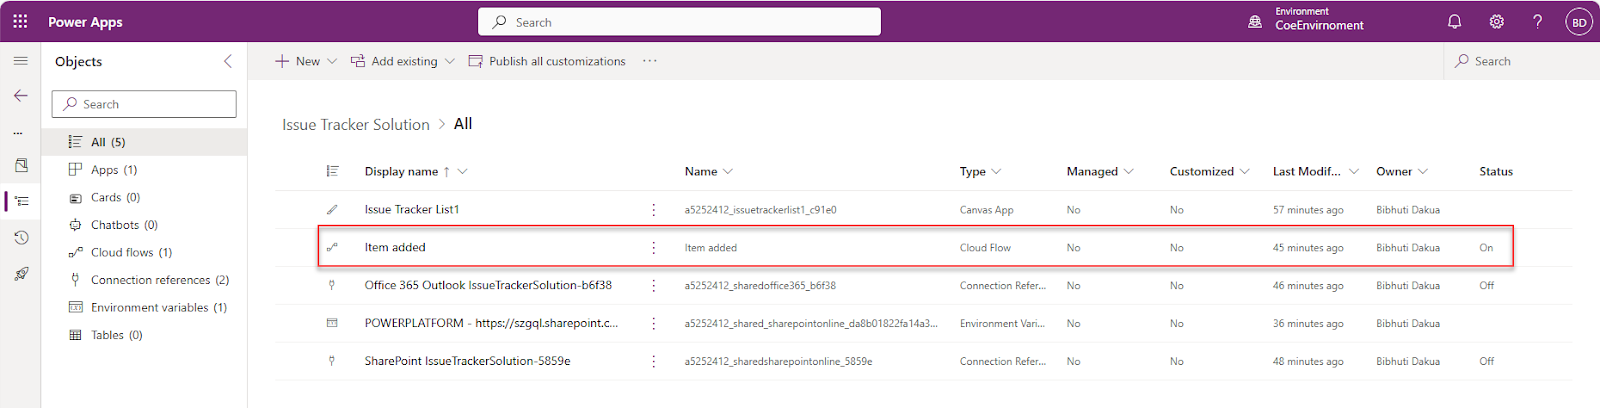This screenshot has width=1600, height=408.
Task: Select Connection references (2) in tree
Action: click(144, 280)
